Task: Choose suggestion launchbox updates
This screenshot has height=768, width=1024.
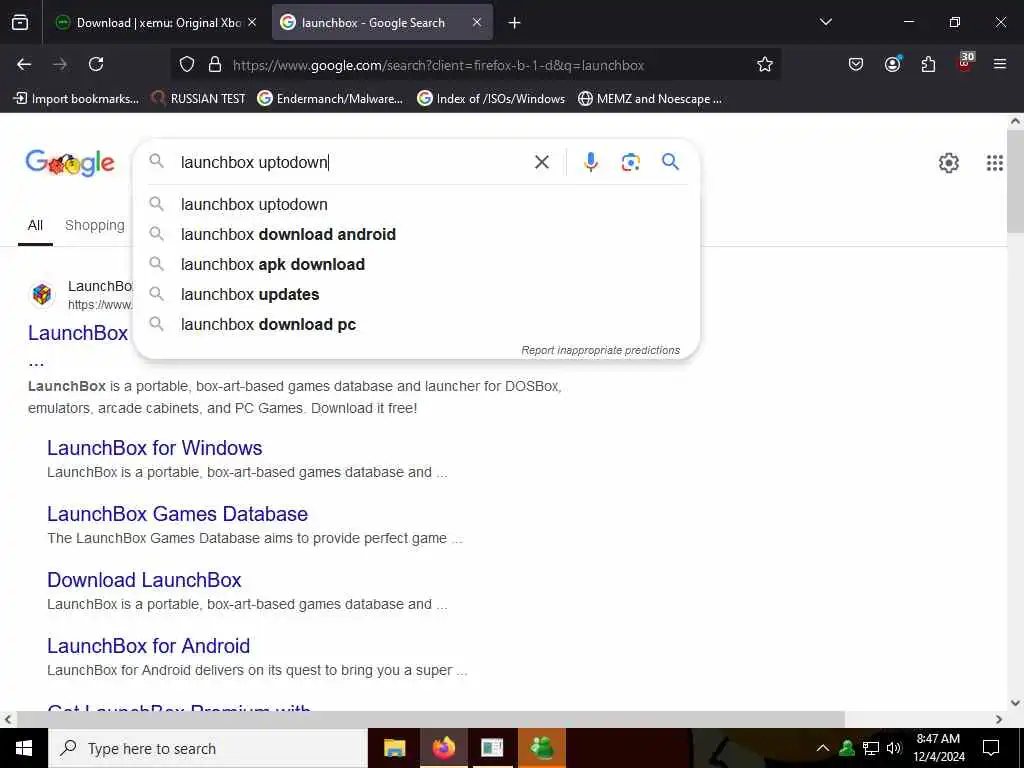Action: (417, 295)
